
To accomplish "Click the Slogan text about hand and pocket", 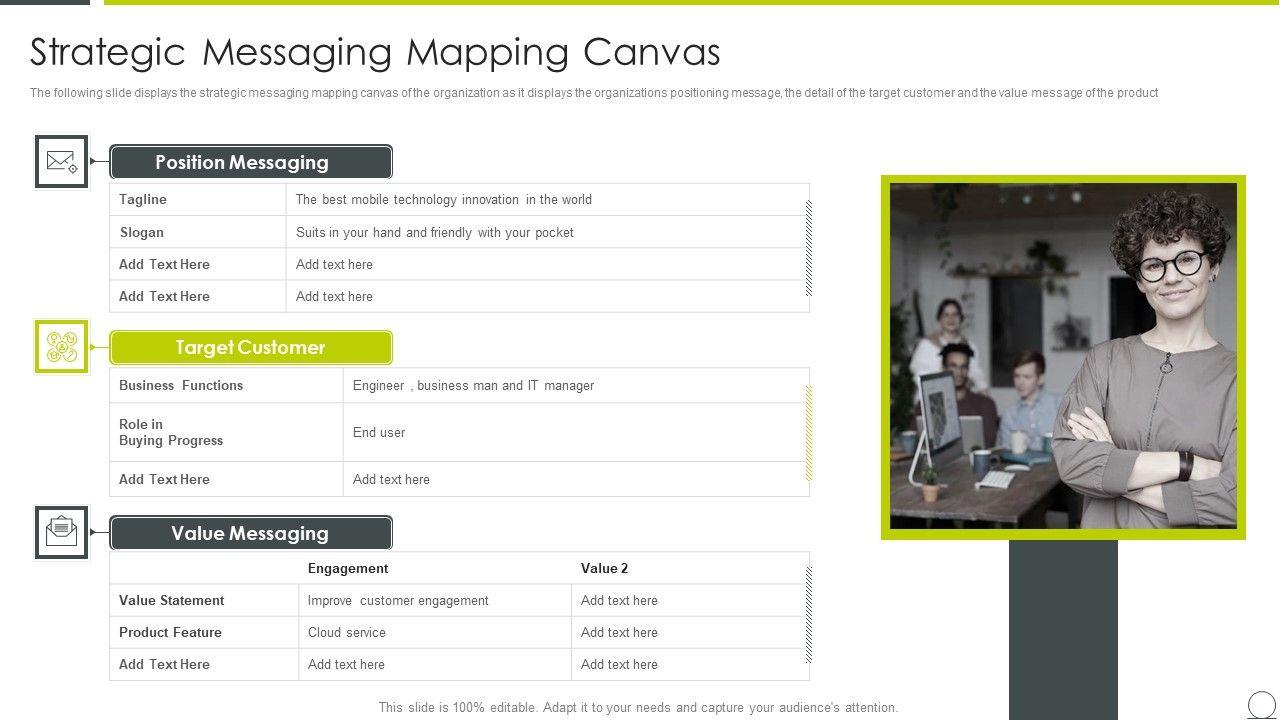I will tap(435, 233).
